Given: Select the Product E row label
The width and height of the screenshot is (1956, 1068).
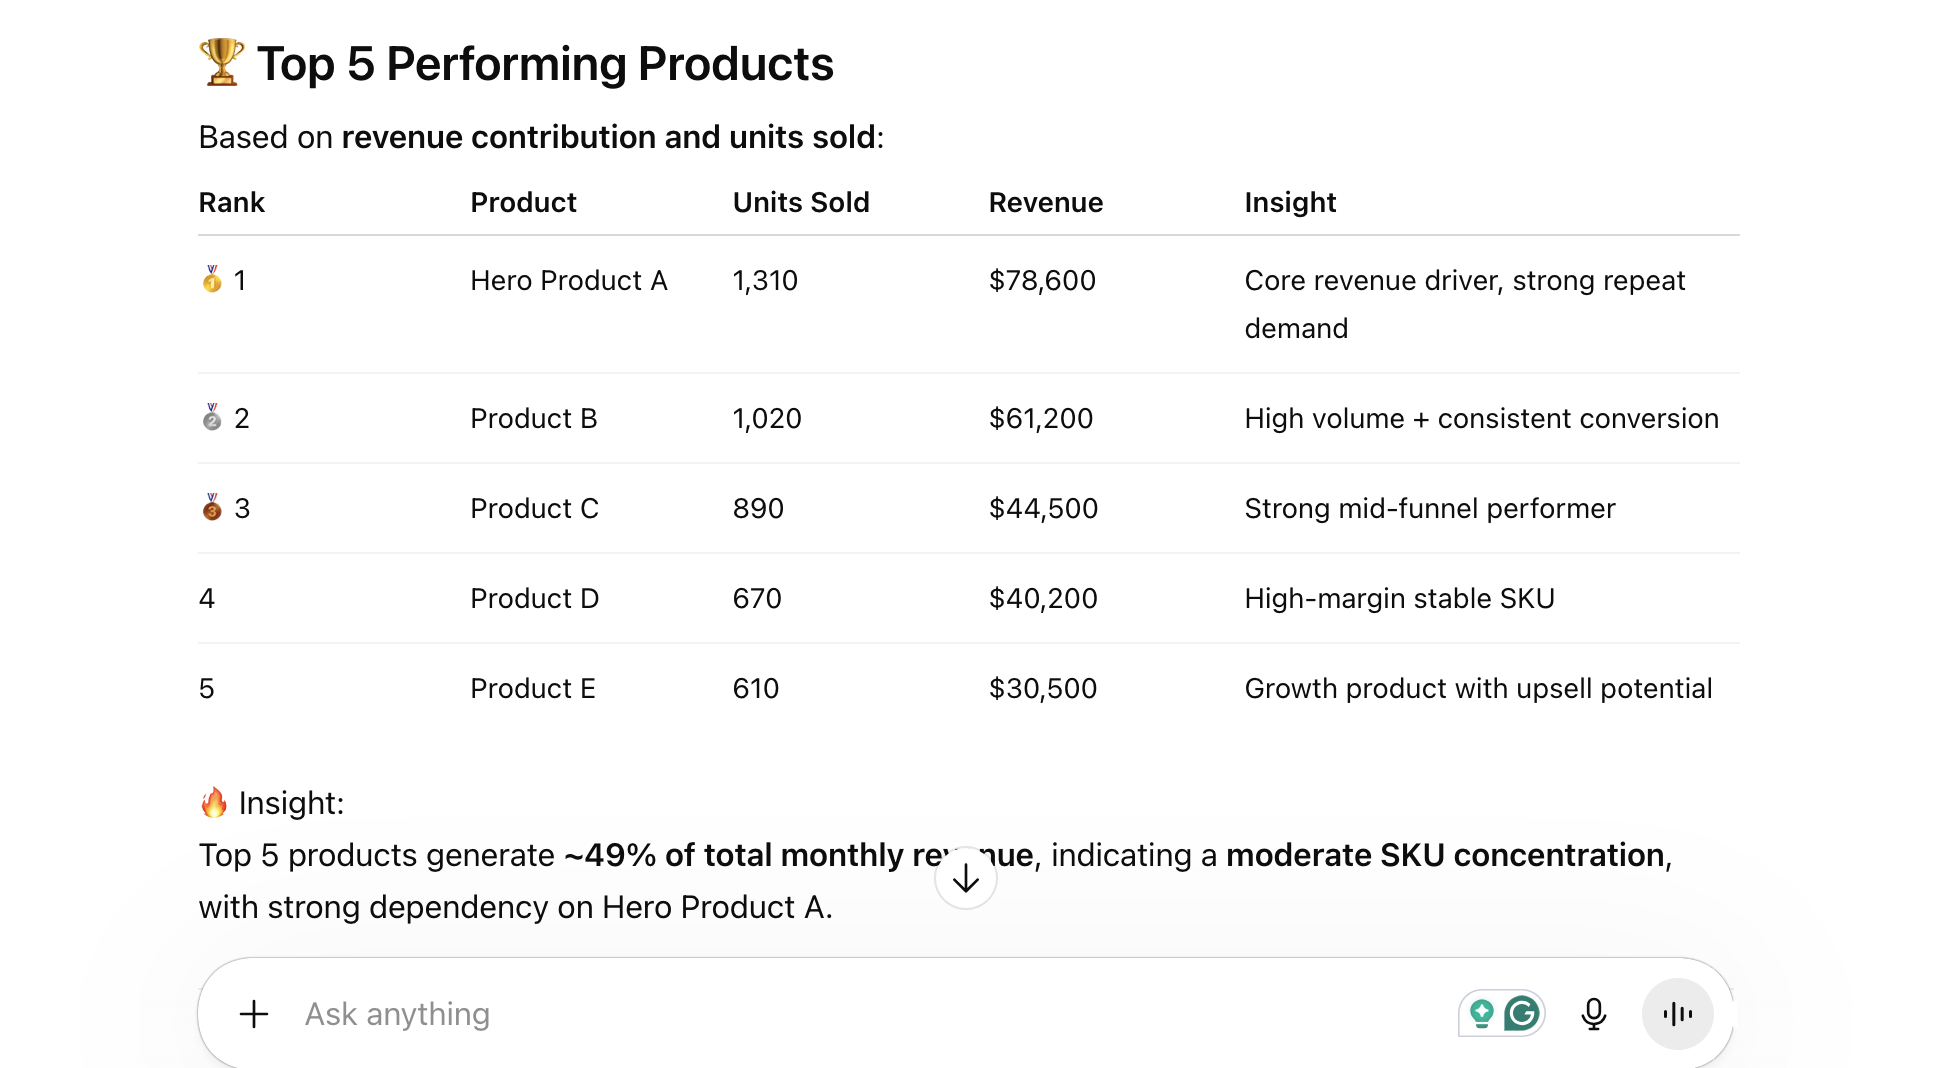Looking at the screenshot, I should pyautogui.click(x=532, y=688).
